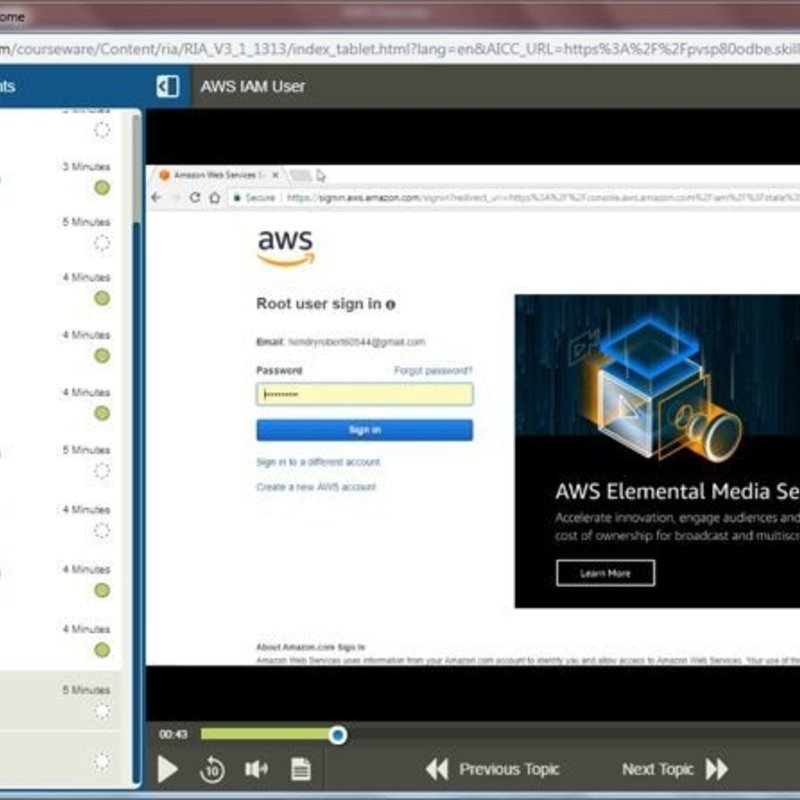Reload the AWS sign-in page
The height and width of the screenshot is (800, 800).
(194, 197)
